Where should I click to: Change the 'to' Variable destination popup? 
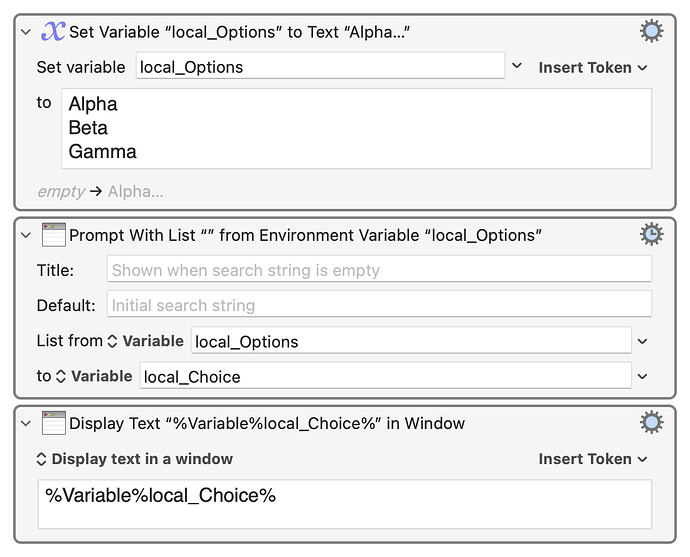(93, 376)
